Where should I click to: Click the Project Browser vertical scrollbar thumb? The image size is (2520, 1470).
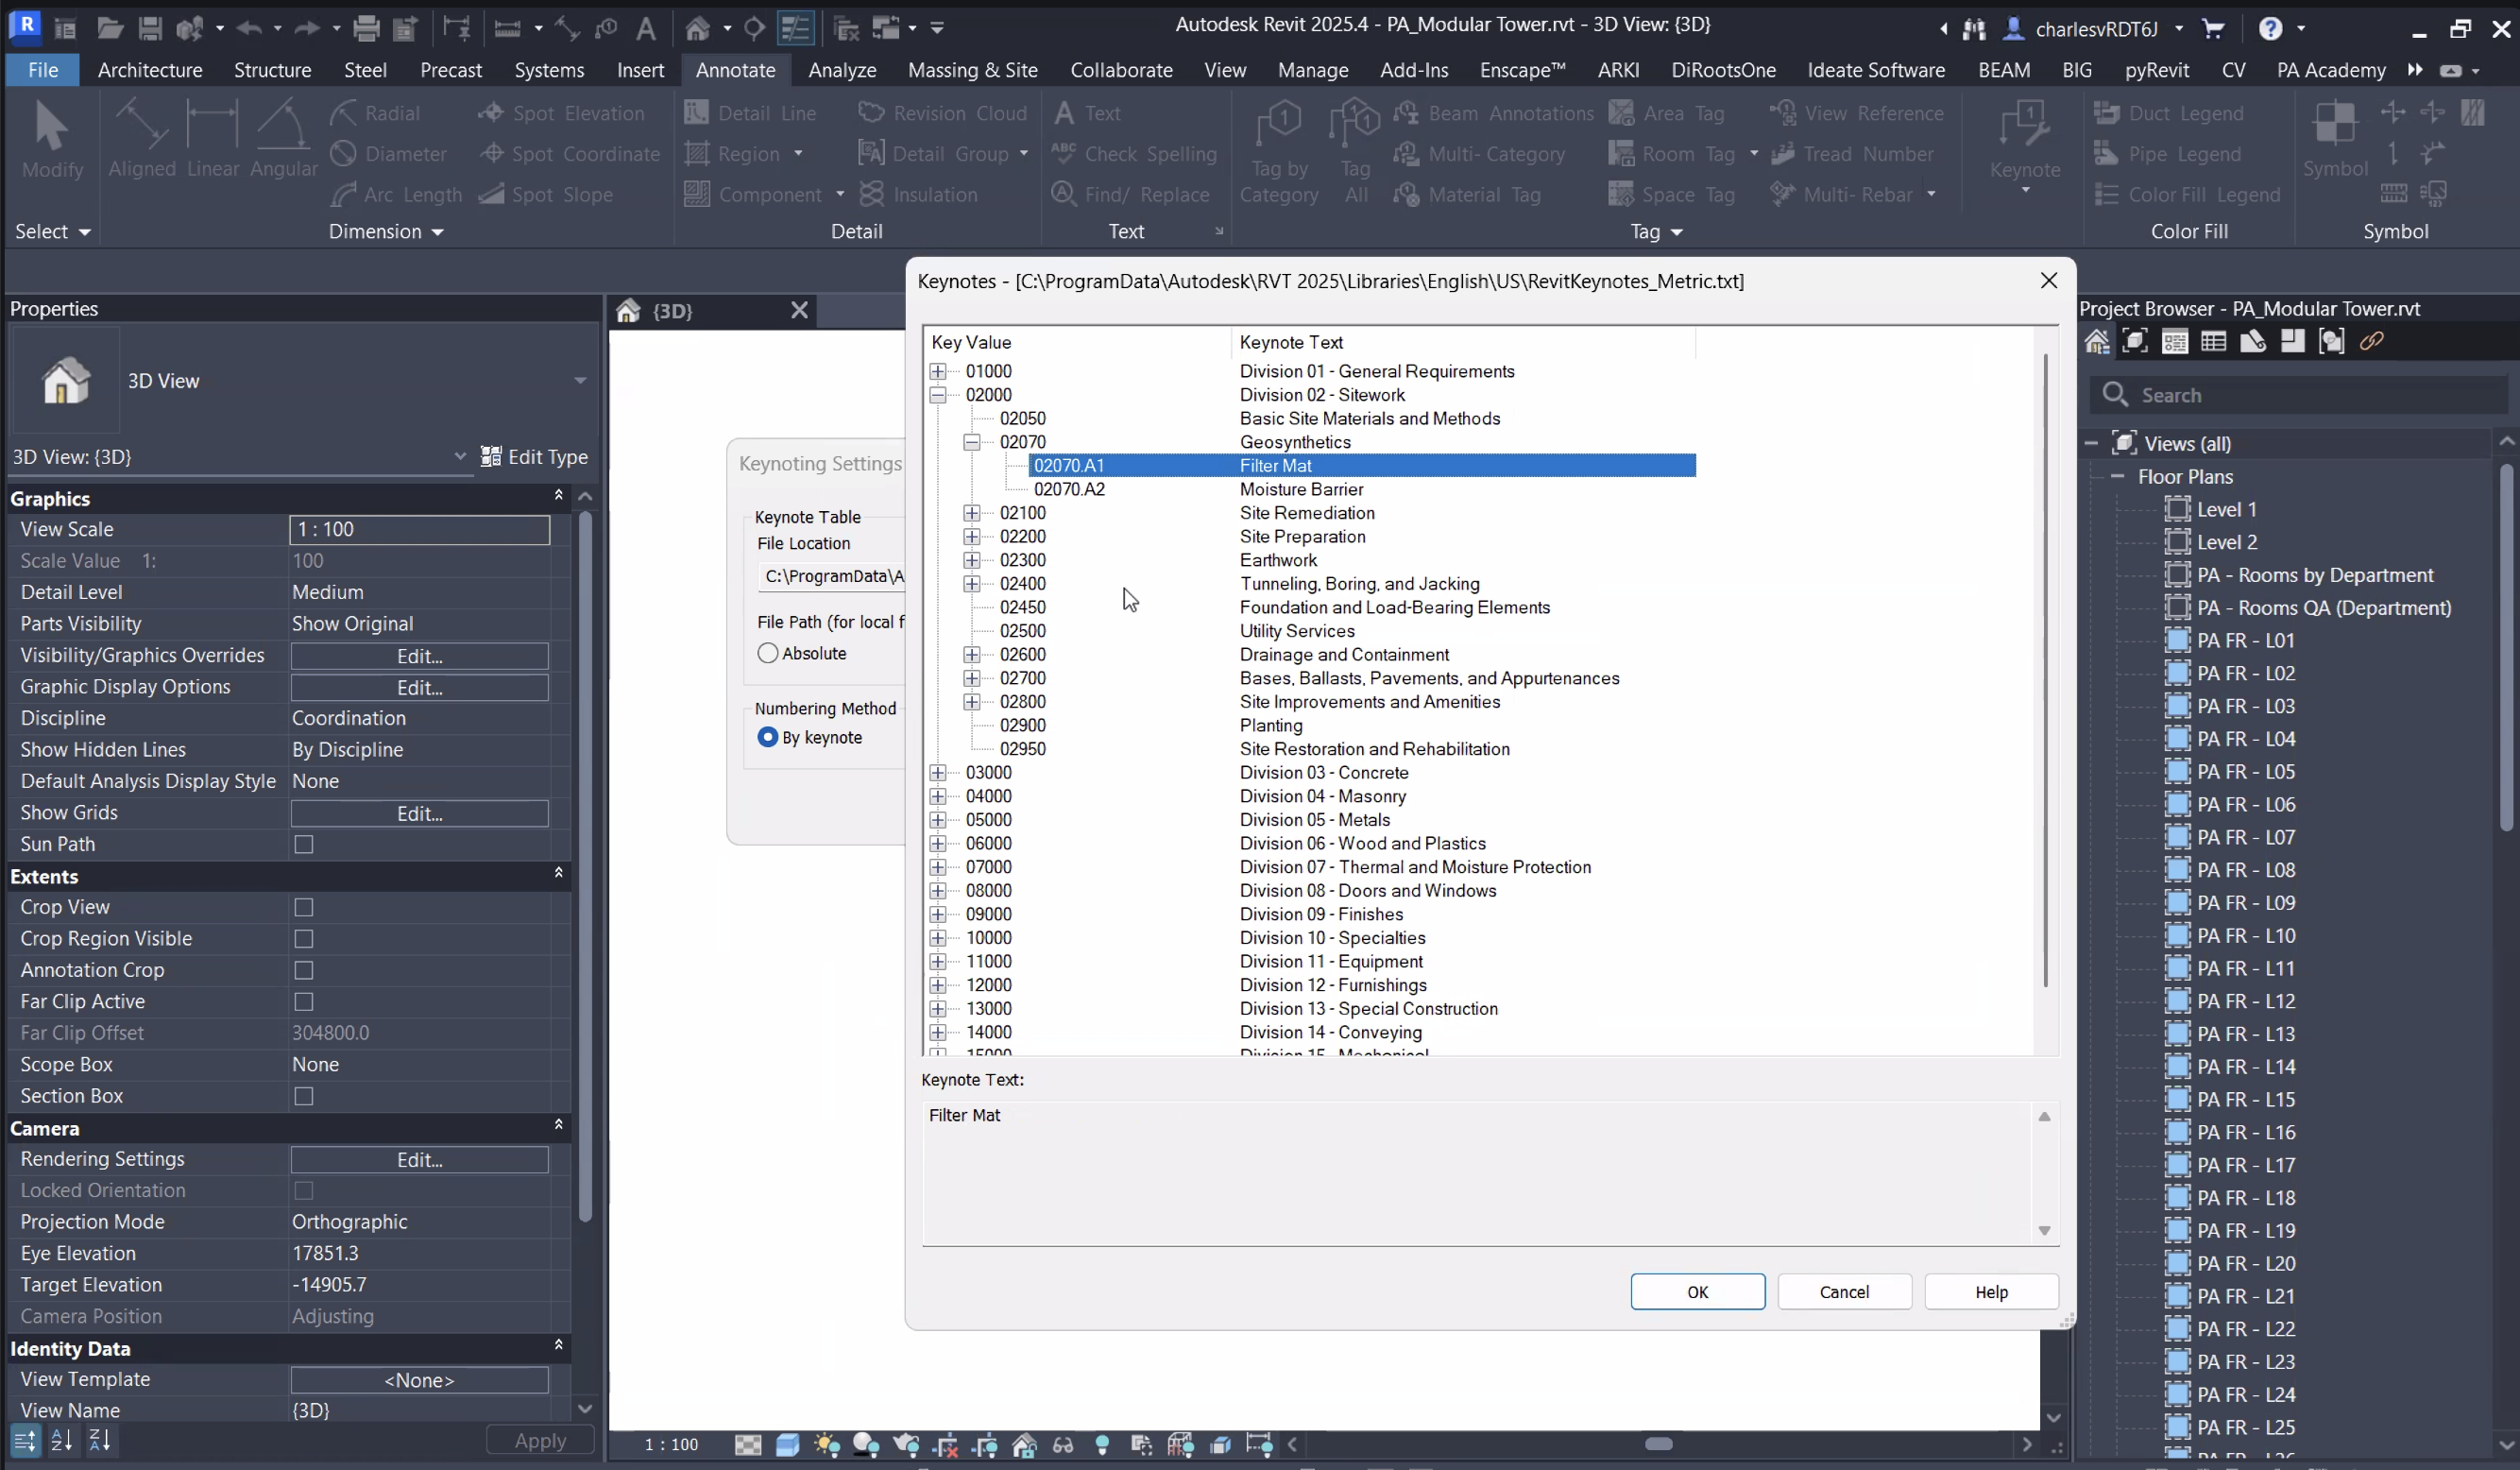tap(2506, 648)
